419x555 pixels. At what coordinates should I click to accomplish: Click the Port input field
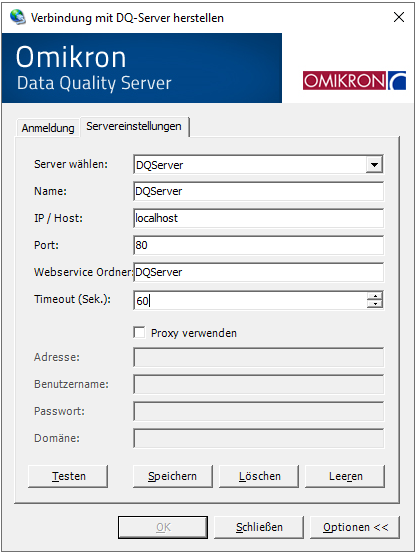point(258,245)
